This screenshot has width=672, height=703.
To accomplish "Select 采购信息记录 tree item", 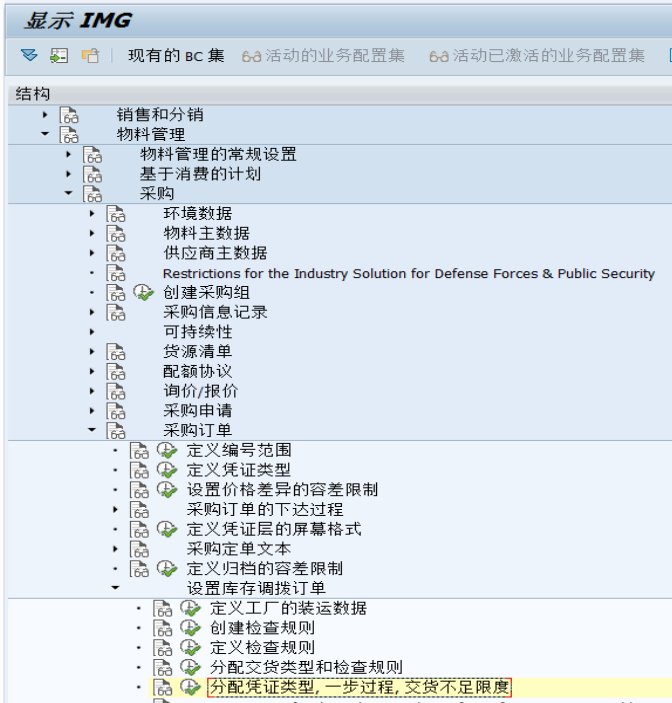I will [x=215, y=312].
